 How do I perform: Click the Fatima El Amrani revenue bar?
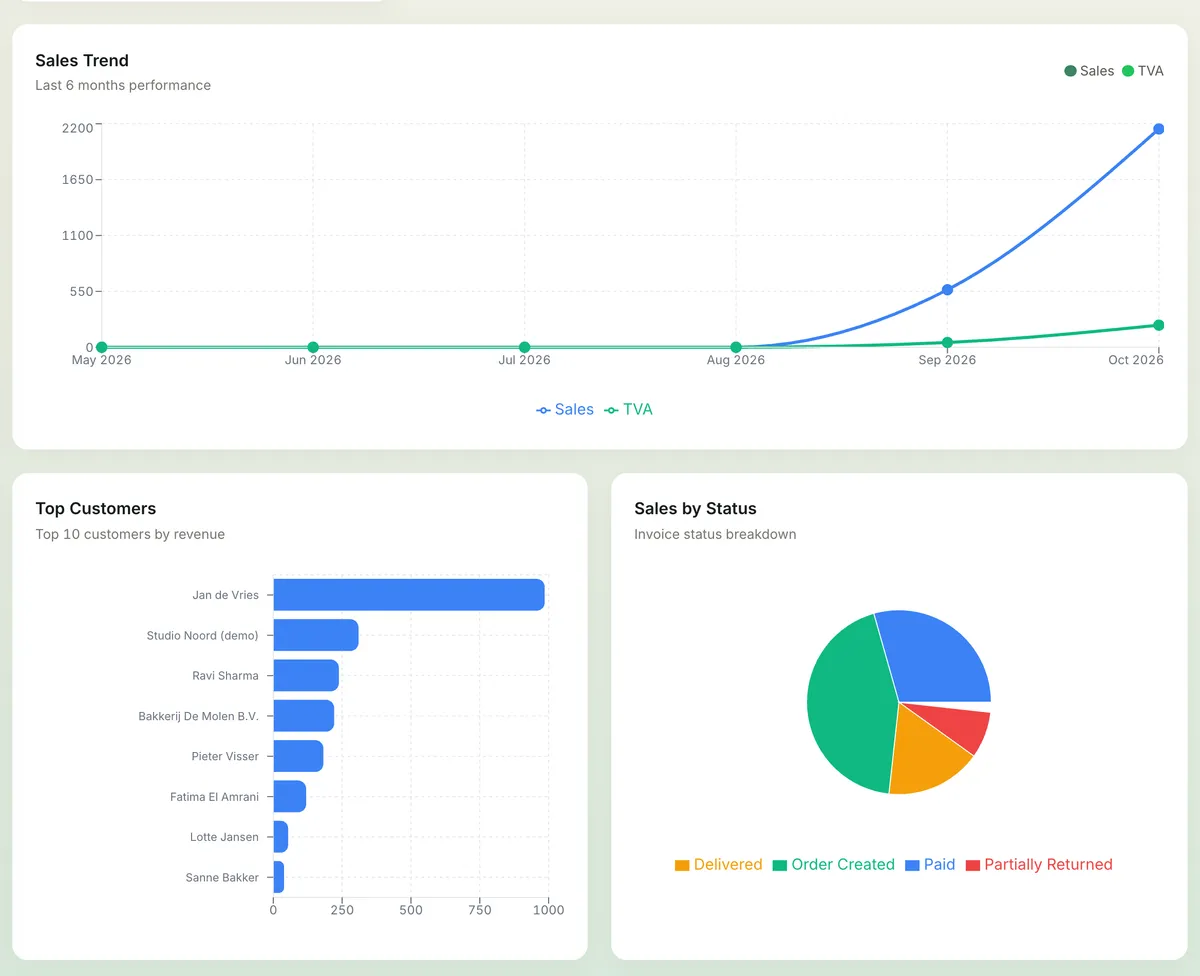[290, 797]
